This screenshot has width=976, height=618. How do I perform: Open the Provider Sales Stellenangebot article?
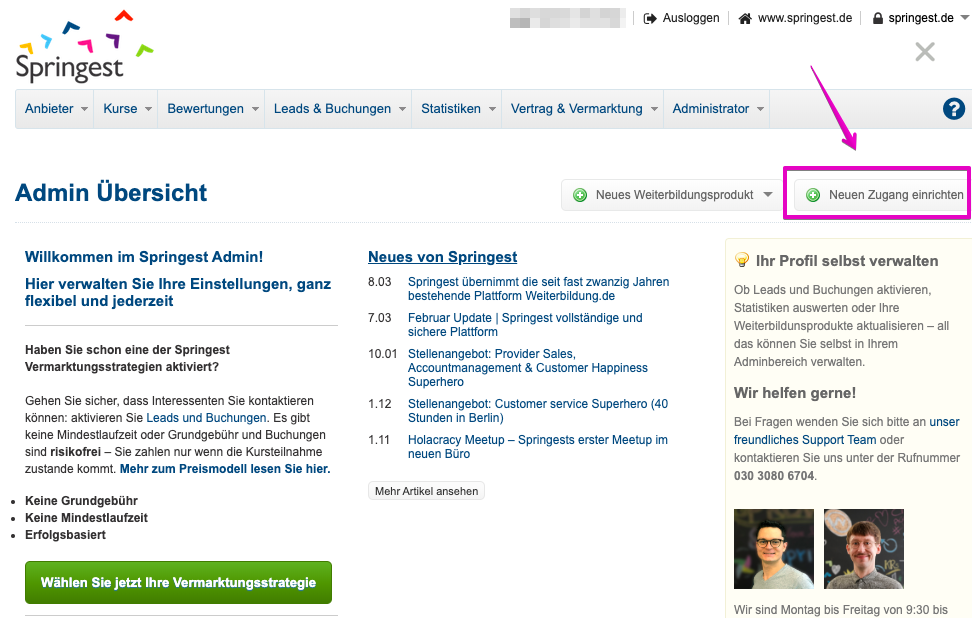(527, 368)
